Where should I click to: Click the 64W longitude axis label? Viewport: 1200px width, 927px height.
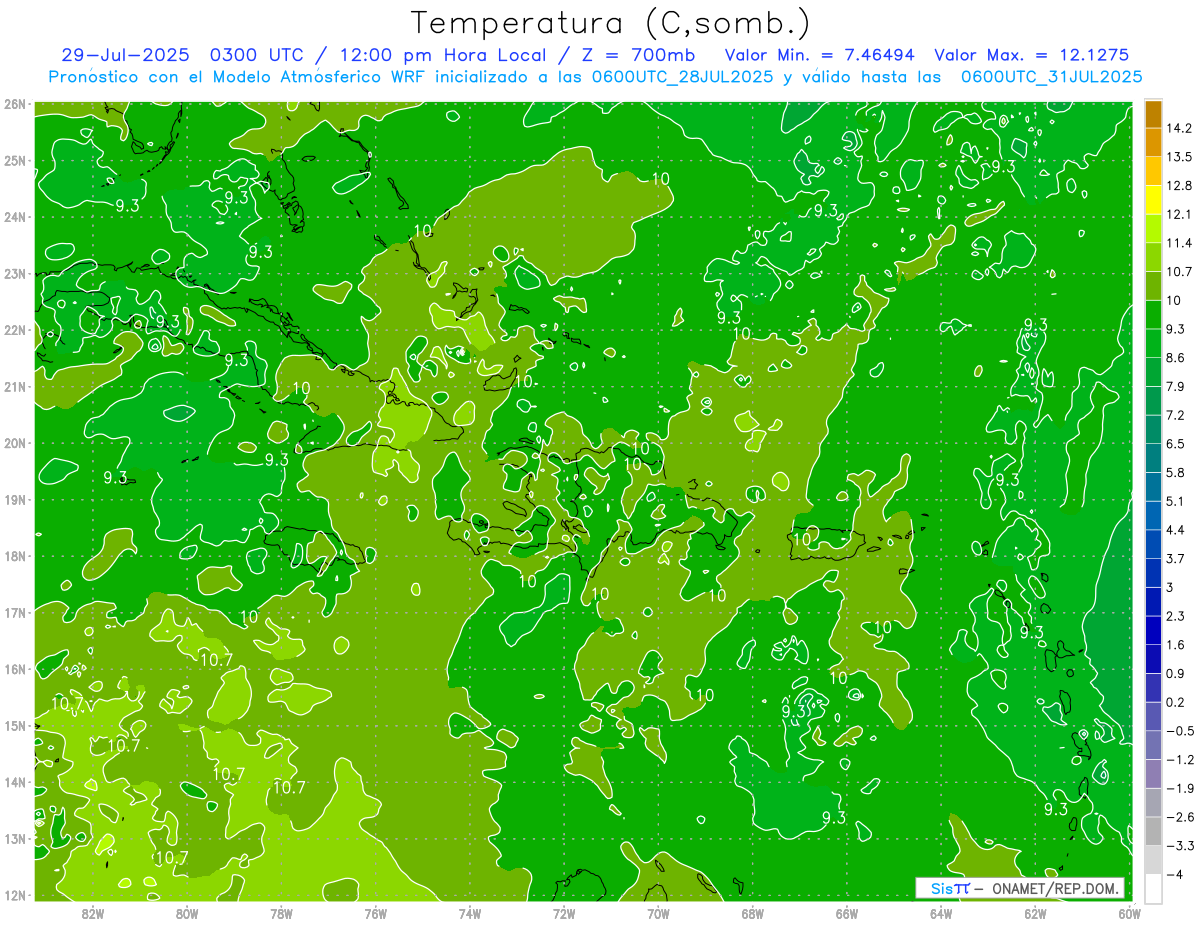(x=941, y=914)
